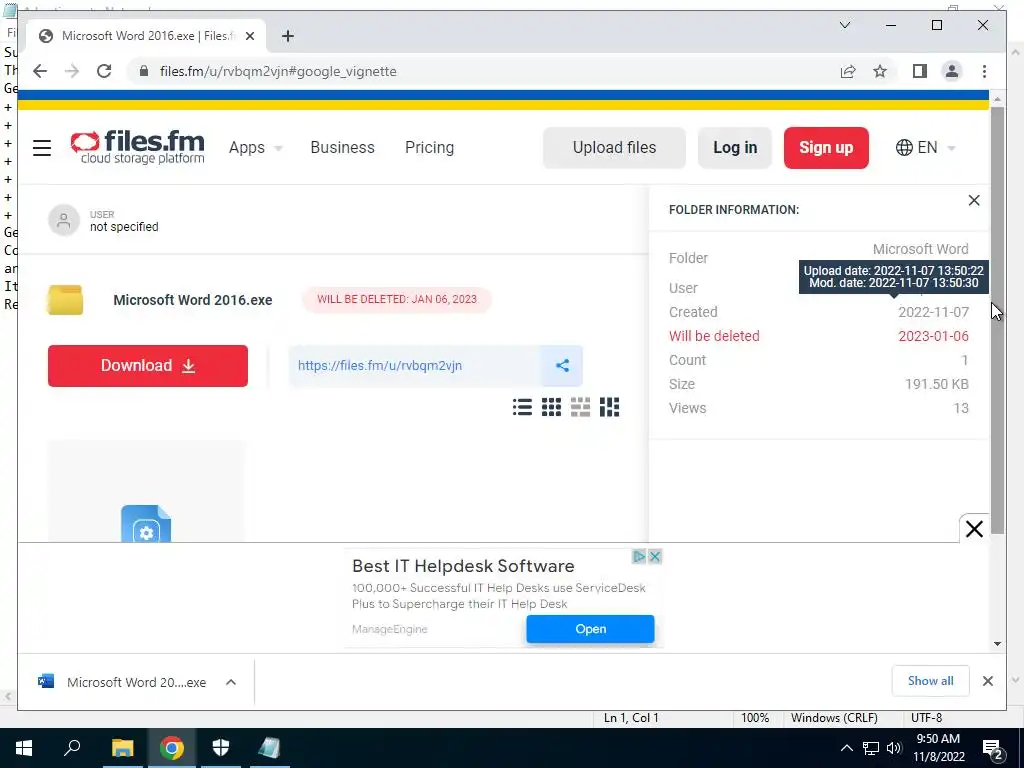Share this page from address bar

coord(848,71)
